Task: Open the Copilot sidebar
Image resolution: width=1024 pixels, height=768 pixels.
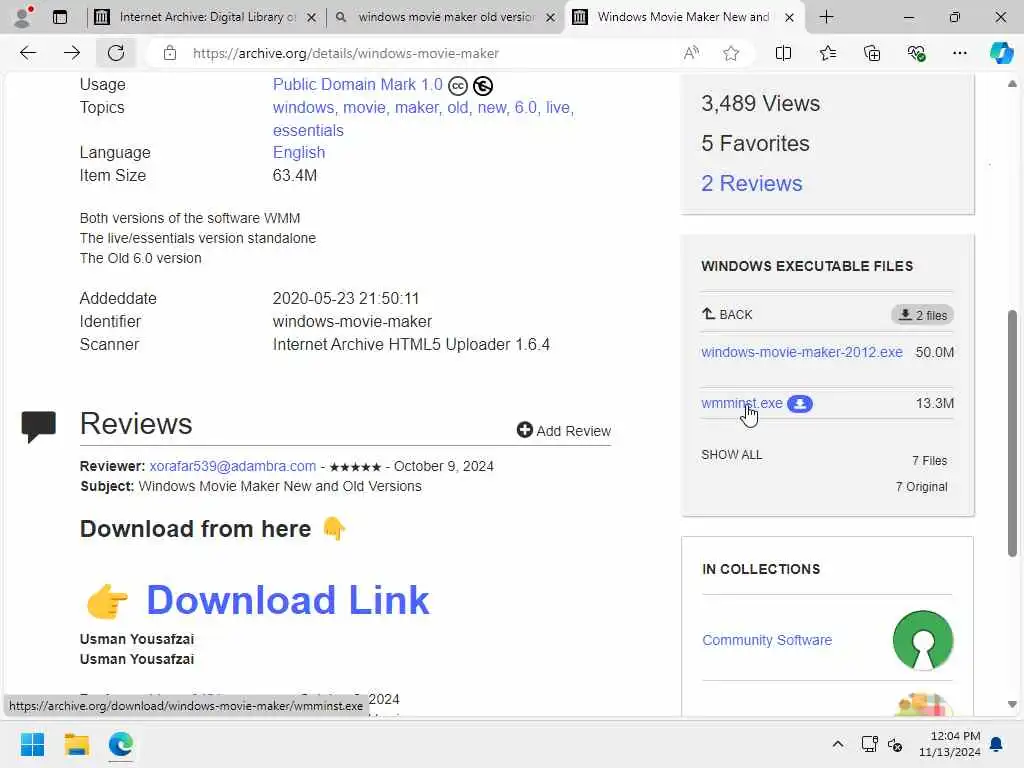Action: coord(1001,53)
